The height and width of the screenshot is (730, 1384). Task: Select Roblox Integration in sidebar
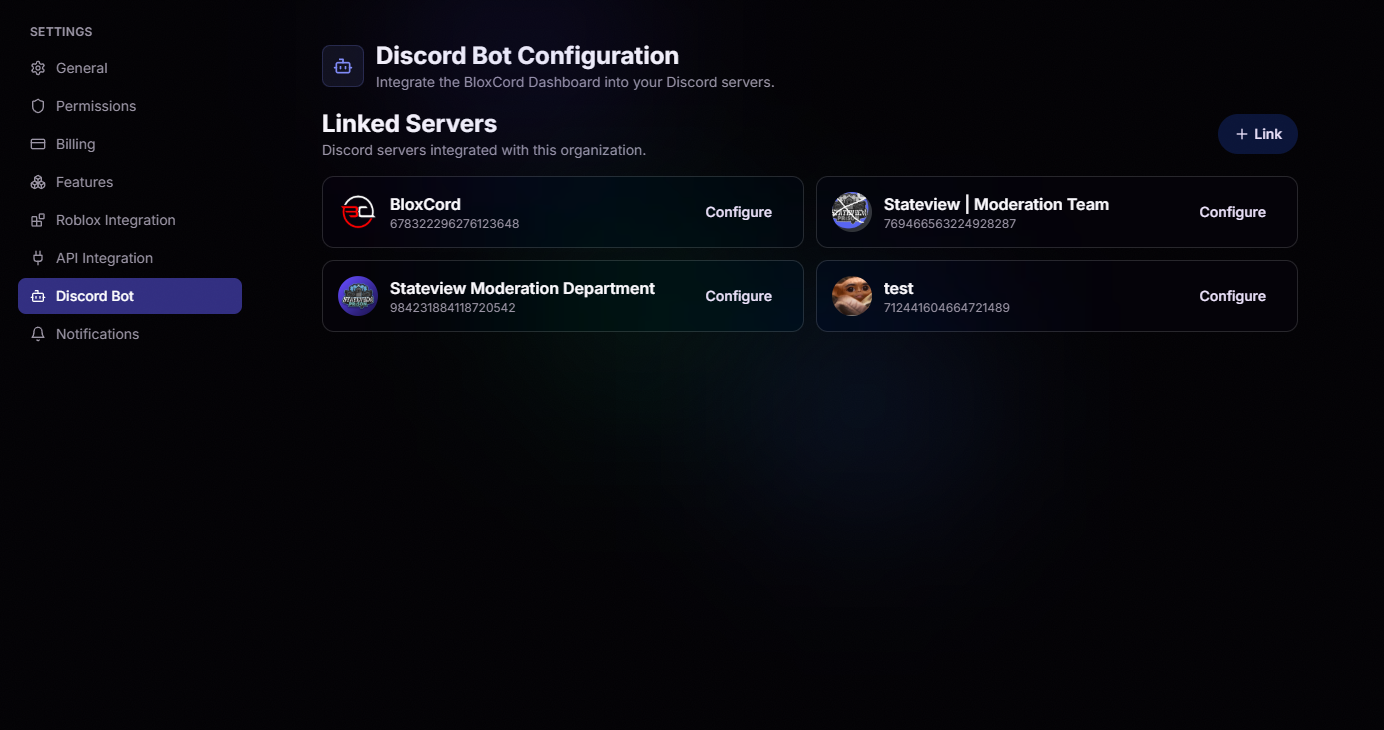point(130,220)
